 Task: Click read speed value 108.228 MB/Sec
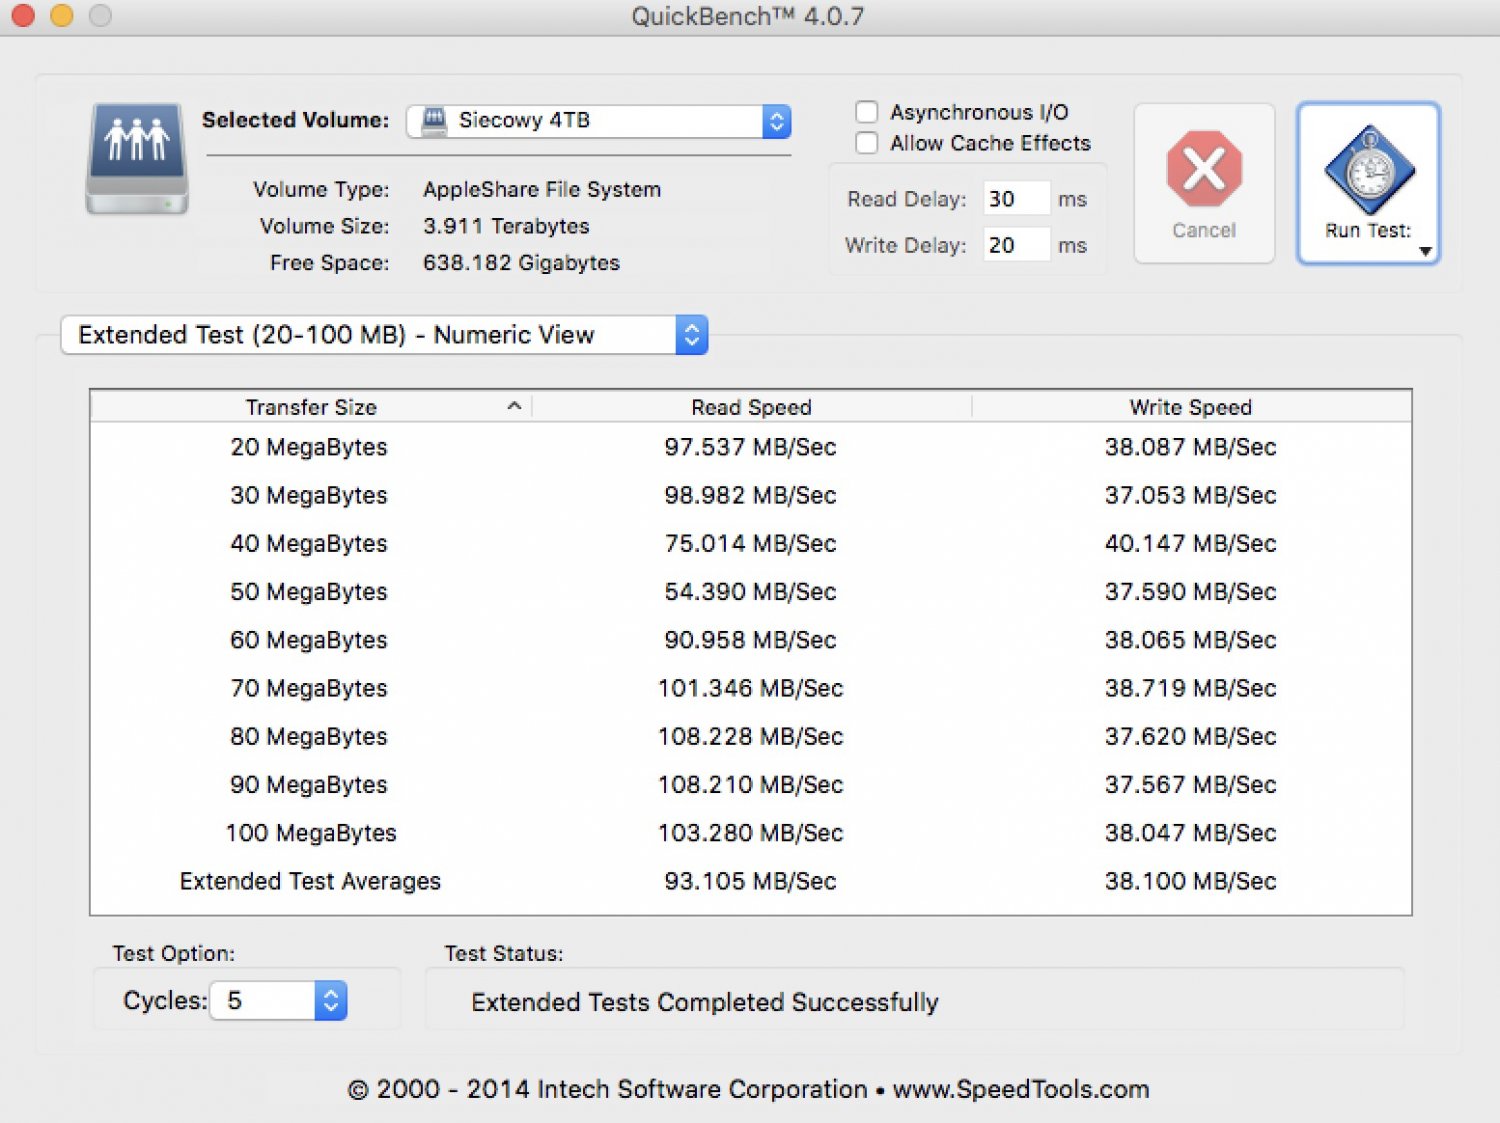click(750, 736)
